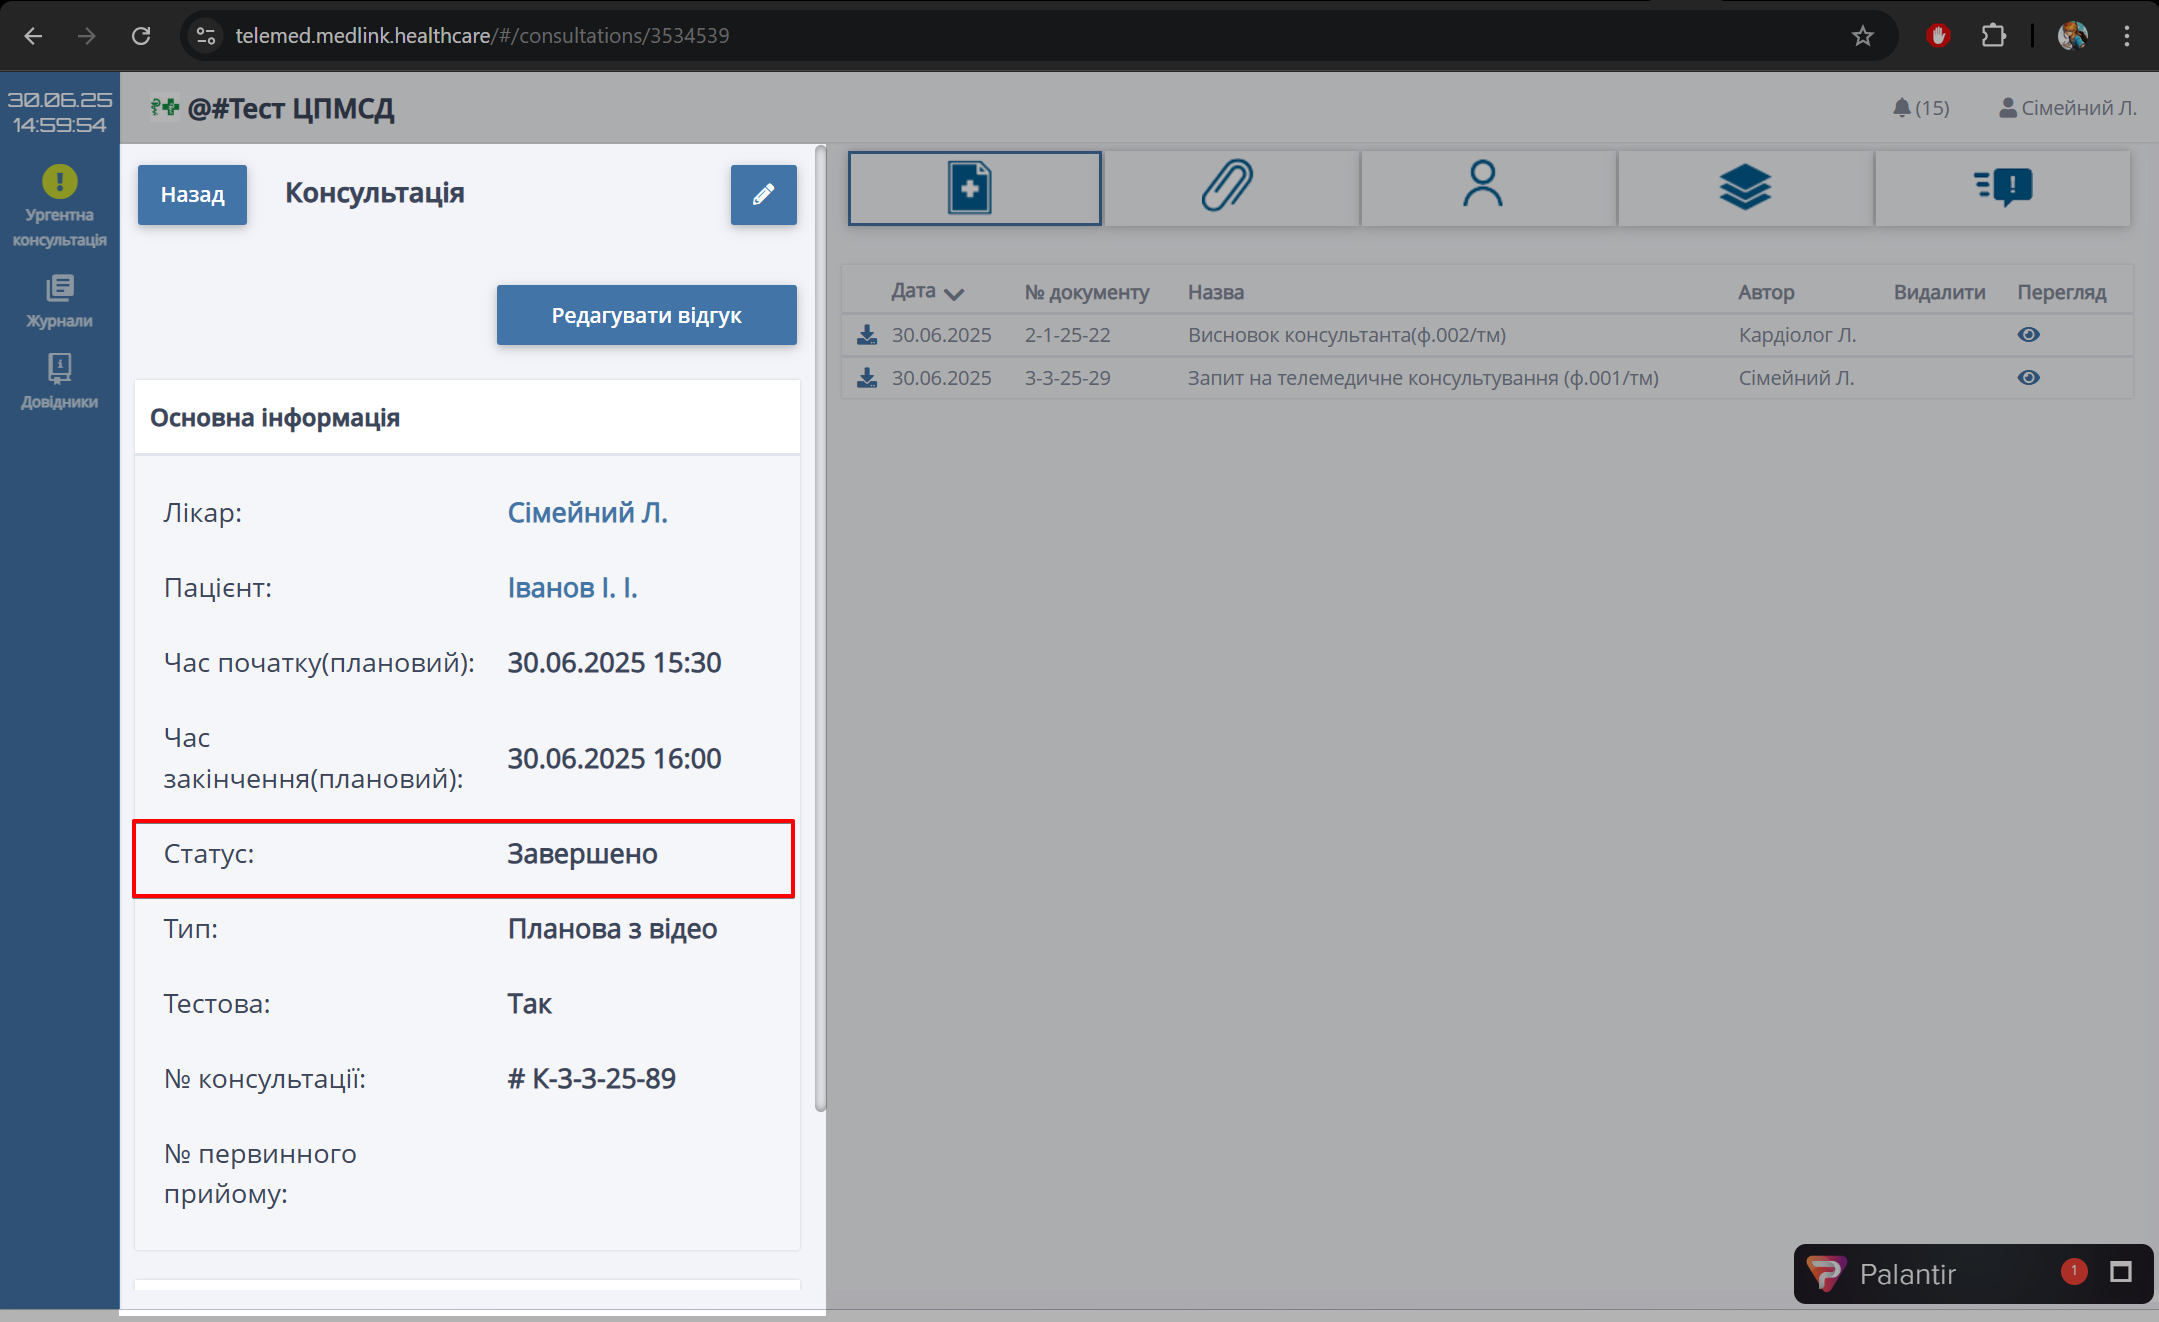The image size is (2159, 1322).
Task: Switch to the attachments paperclip tab
Action: coord(1229,188)
